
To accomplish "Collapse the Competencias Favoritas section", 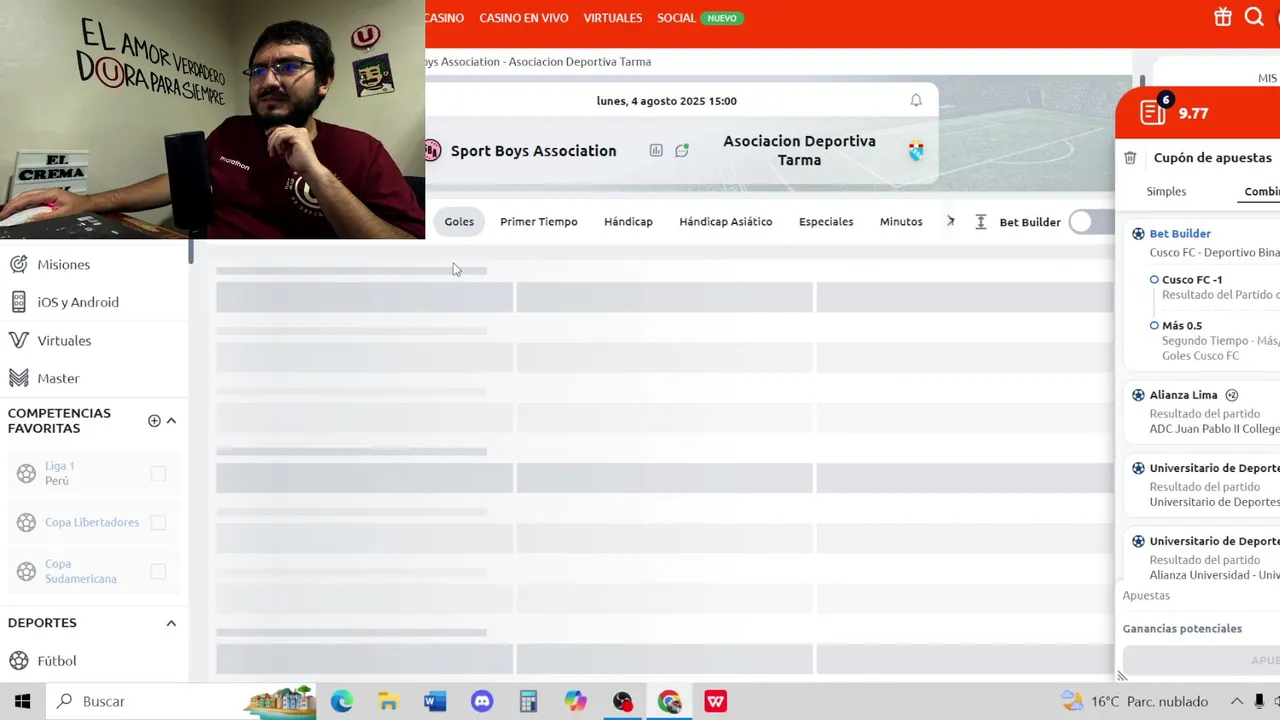I will 171,421.
